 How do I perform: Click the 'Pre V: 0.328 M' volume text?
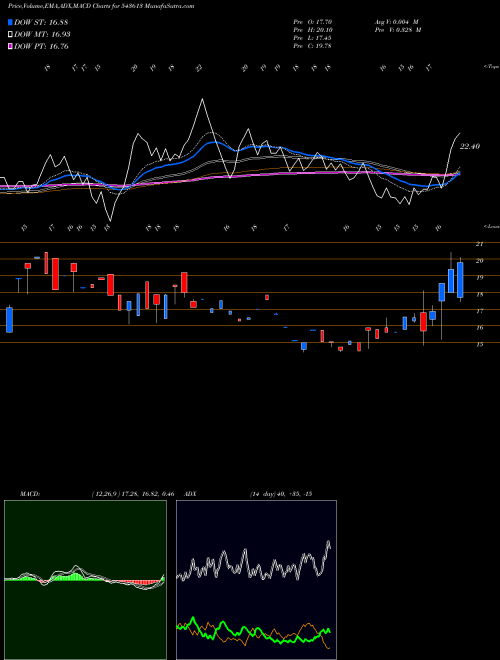click(398, 30)
